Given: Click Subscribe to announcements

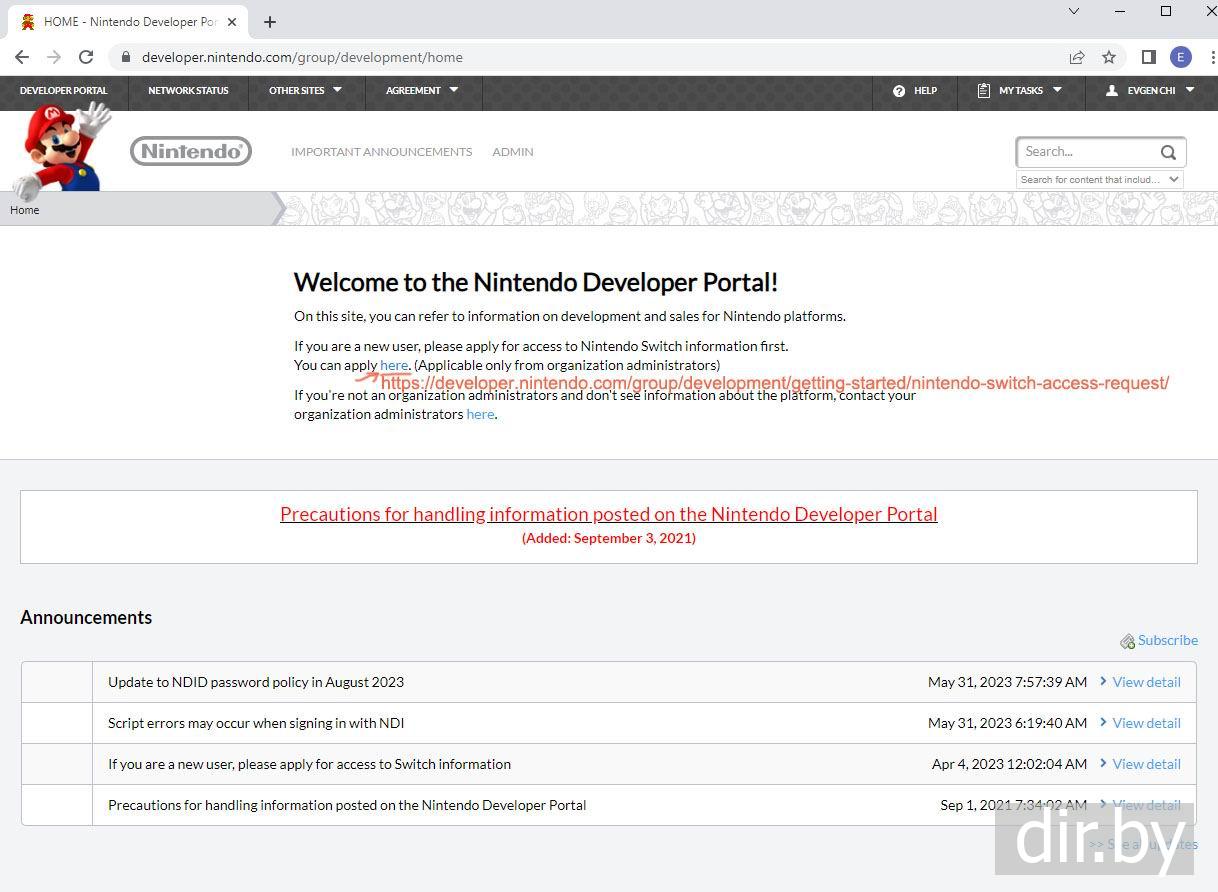Looking at the screenshot, I should pyautogui.click(x=1166, y=640).
